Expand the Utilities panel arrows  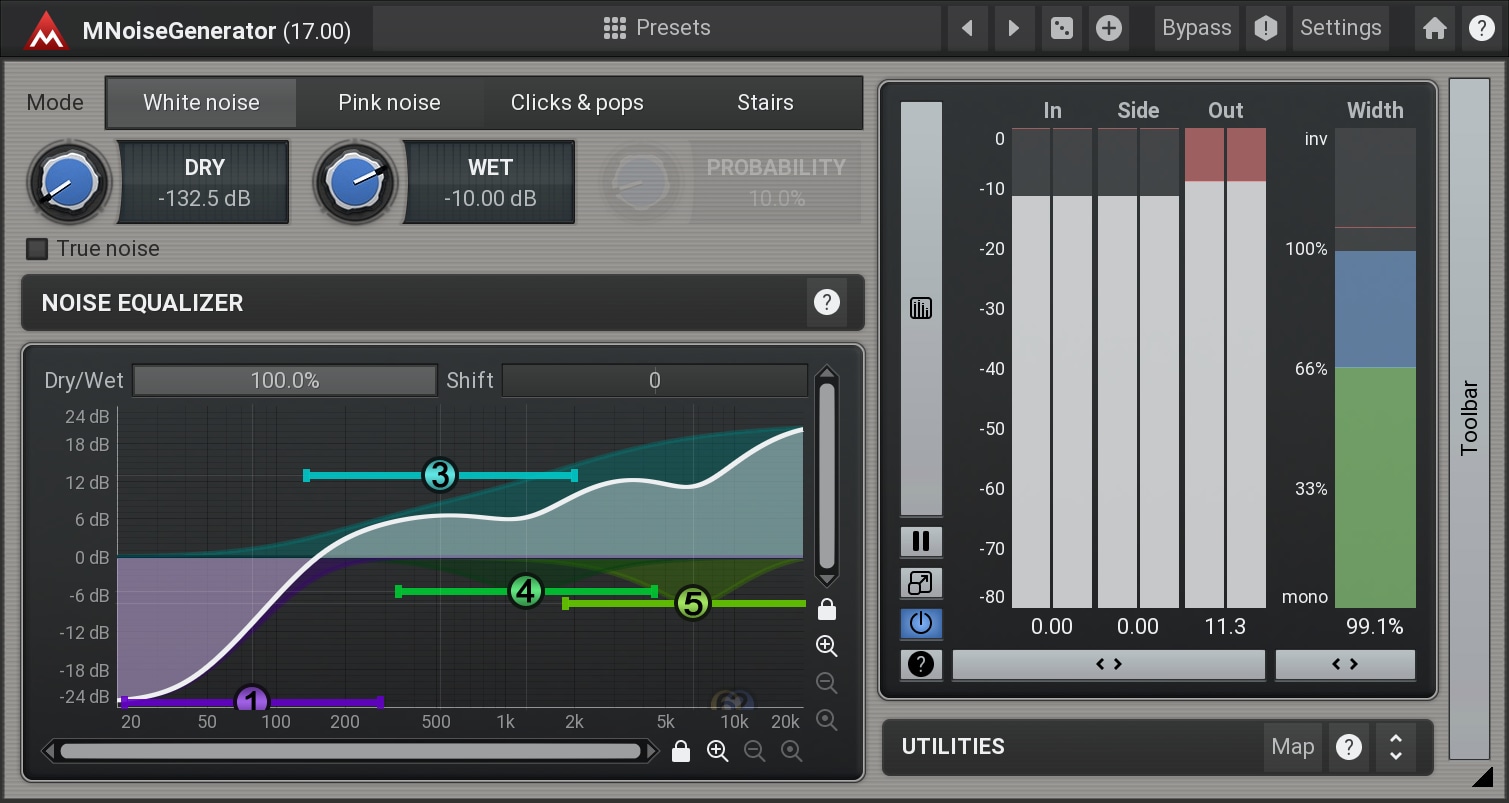point(1395,747)
